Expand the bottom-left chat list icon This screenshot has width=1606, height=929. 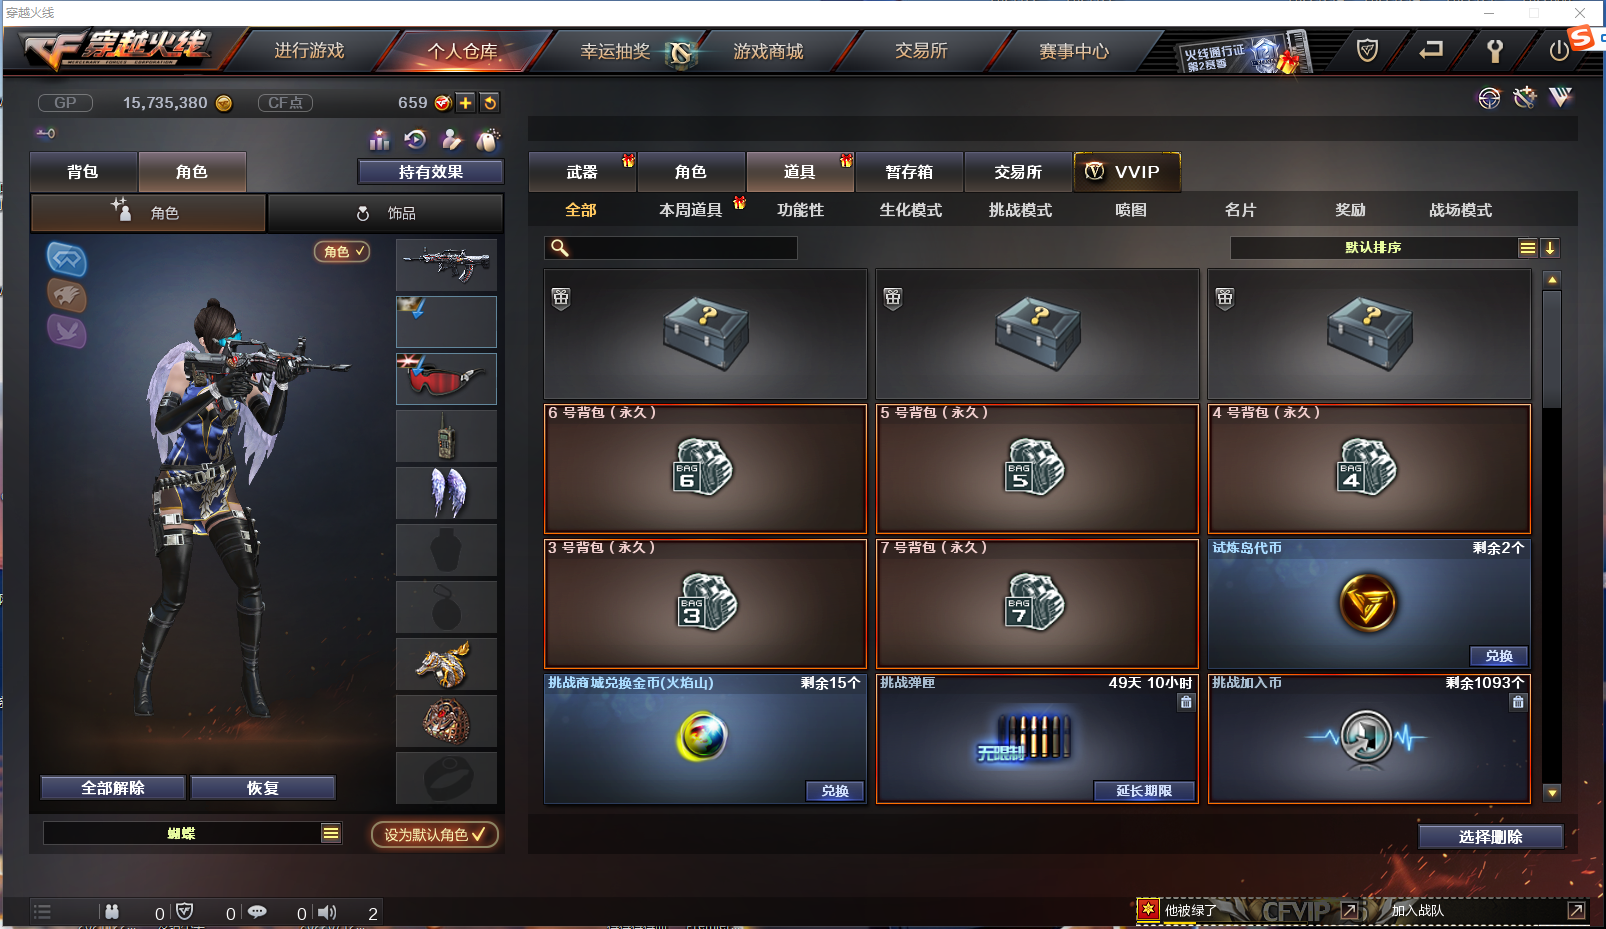point(42,911)
